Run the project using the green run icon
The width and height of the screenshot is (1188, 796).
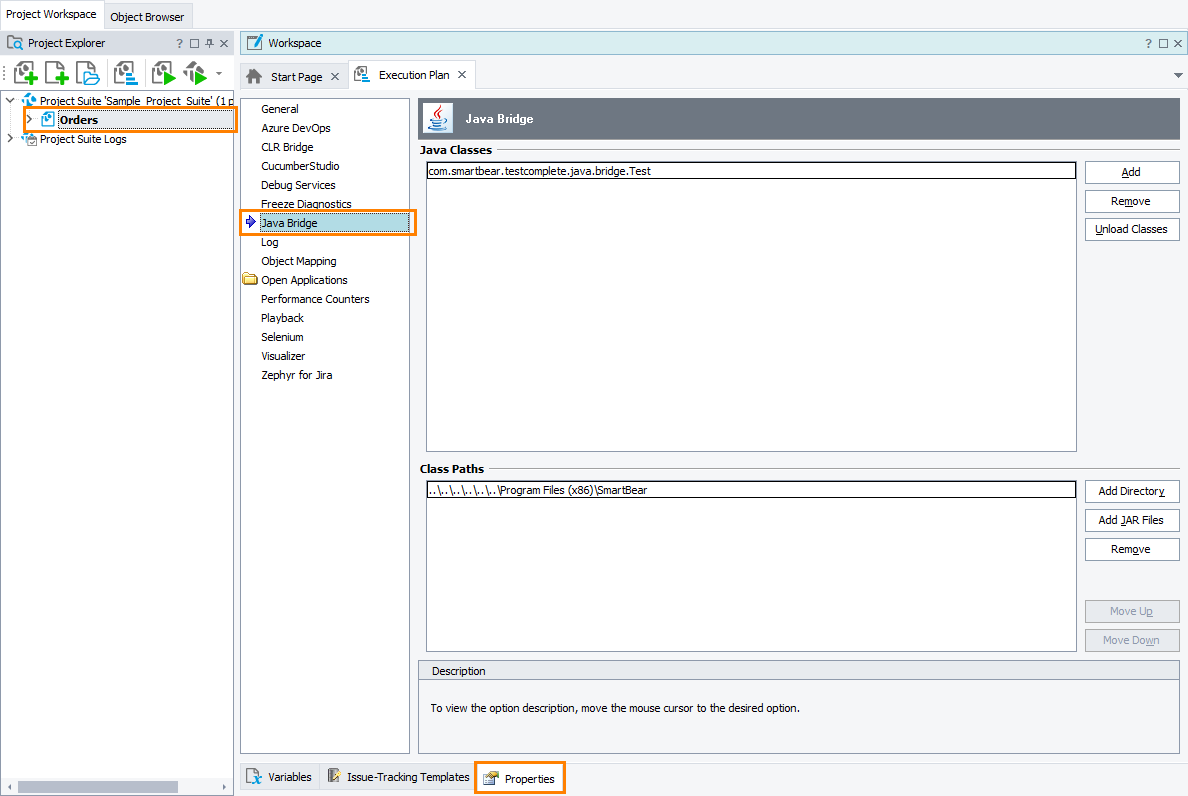point(162,72)
